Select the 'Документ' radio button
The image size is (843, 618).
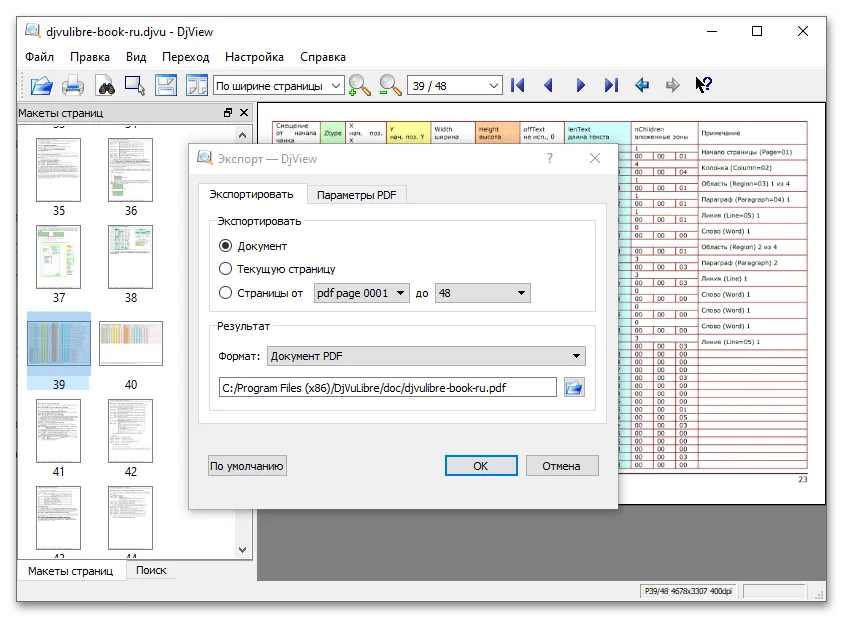click(225, 245)
